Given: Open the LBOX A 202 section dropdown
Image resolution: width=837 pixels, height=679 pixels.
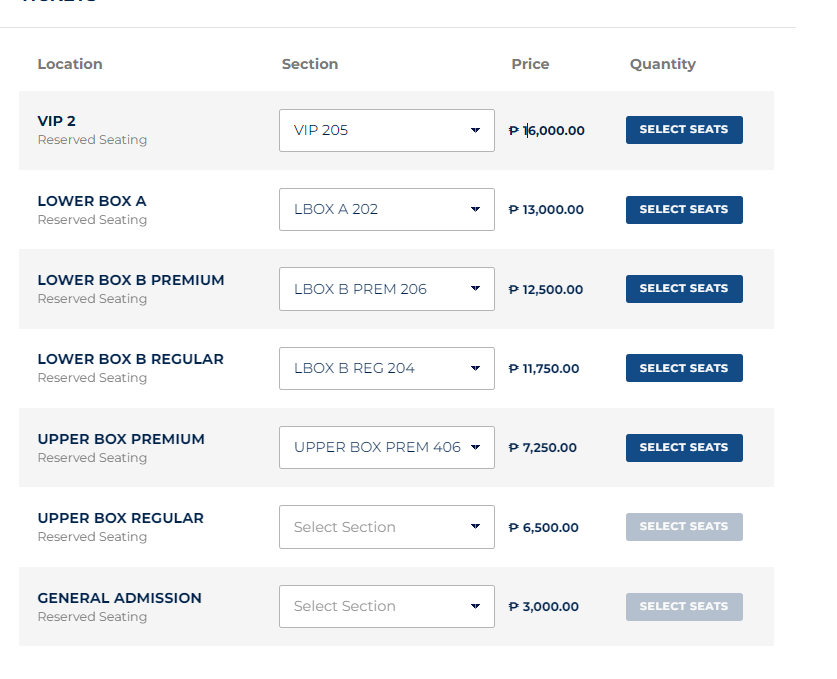Looking at the screenshot, I should pos(386,209).
